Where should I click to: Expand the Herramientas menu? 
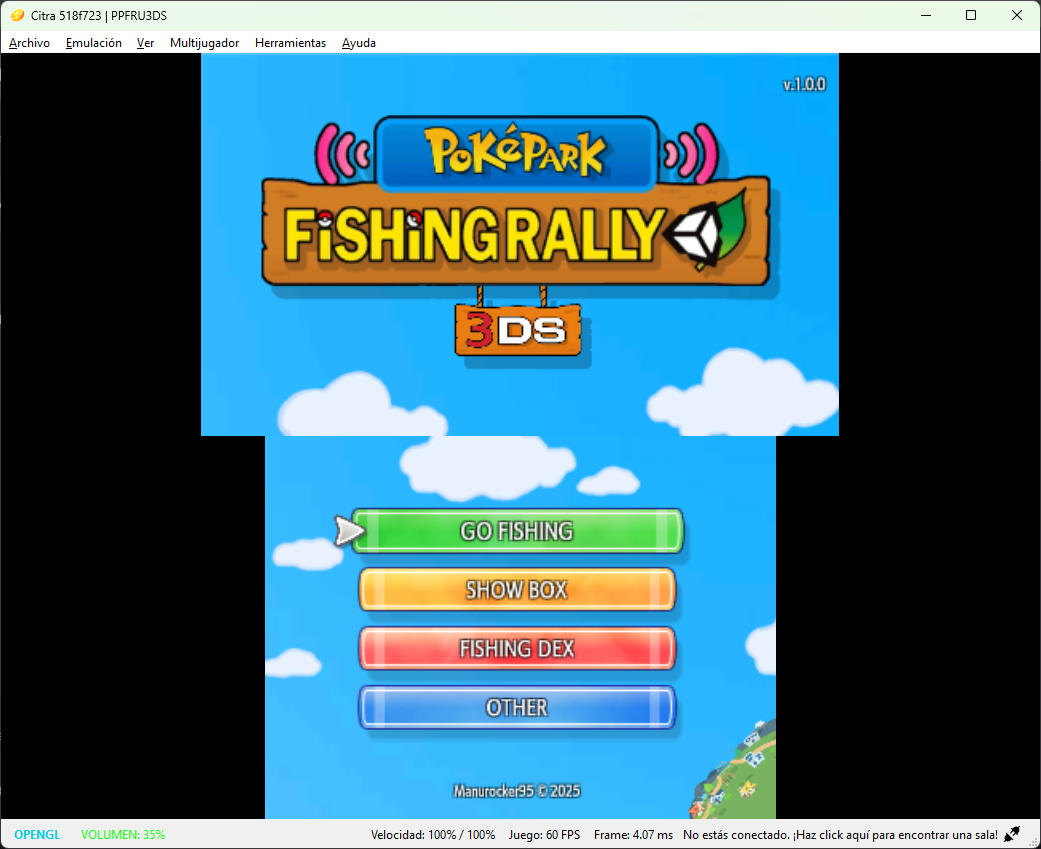coord(290,43)
